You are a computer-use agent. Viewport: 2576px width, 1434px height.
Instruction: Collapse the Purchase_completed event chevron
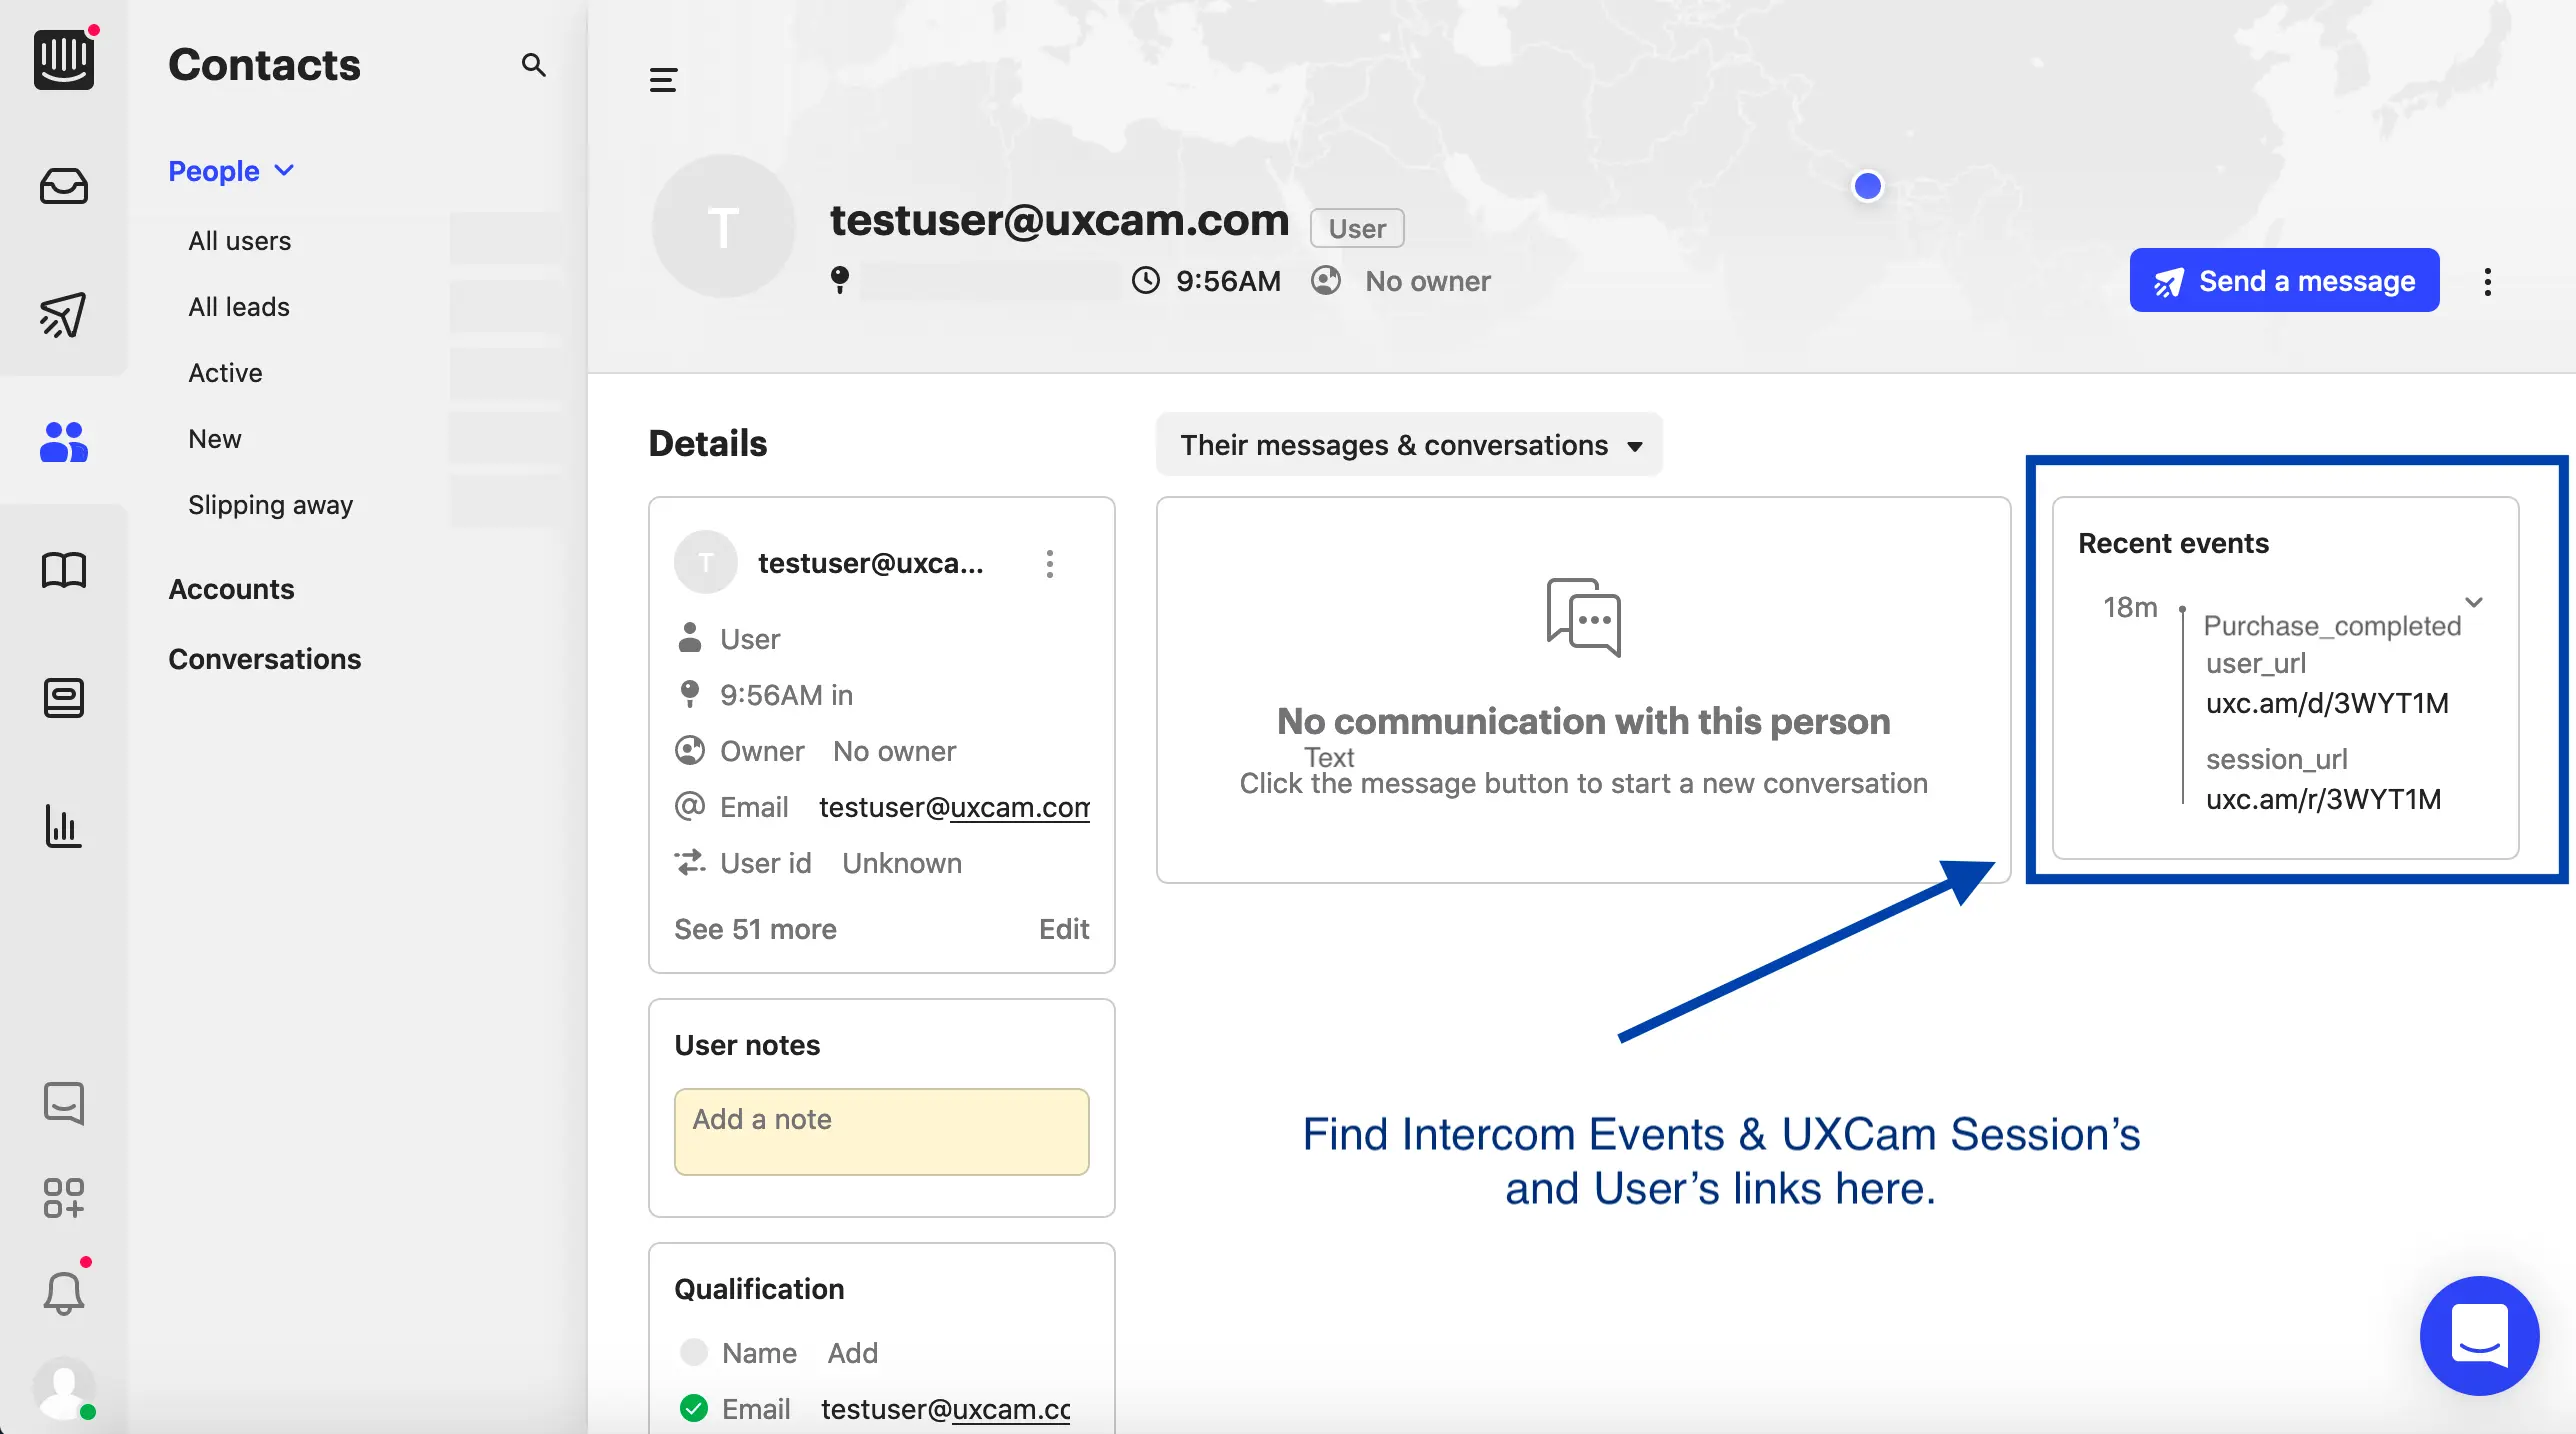tap(2474, 602)
